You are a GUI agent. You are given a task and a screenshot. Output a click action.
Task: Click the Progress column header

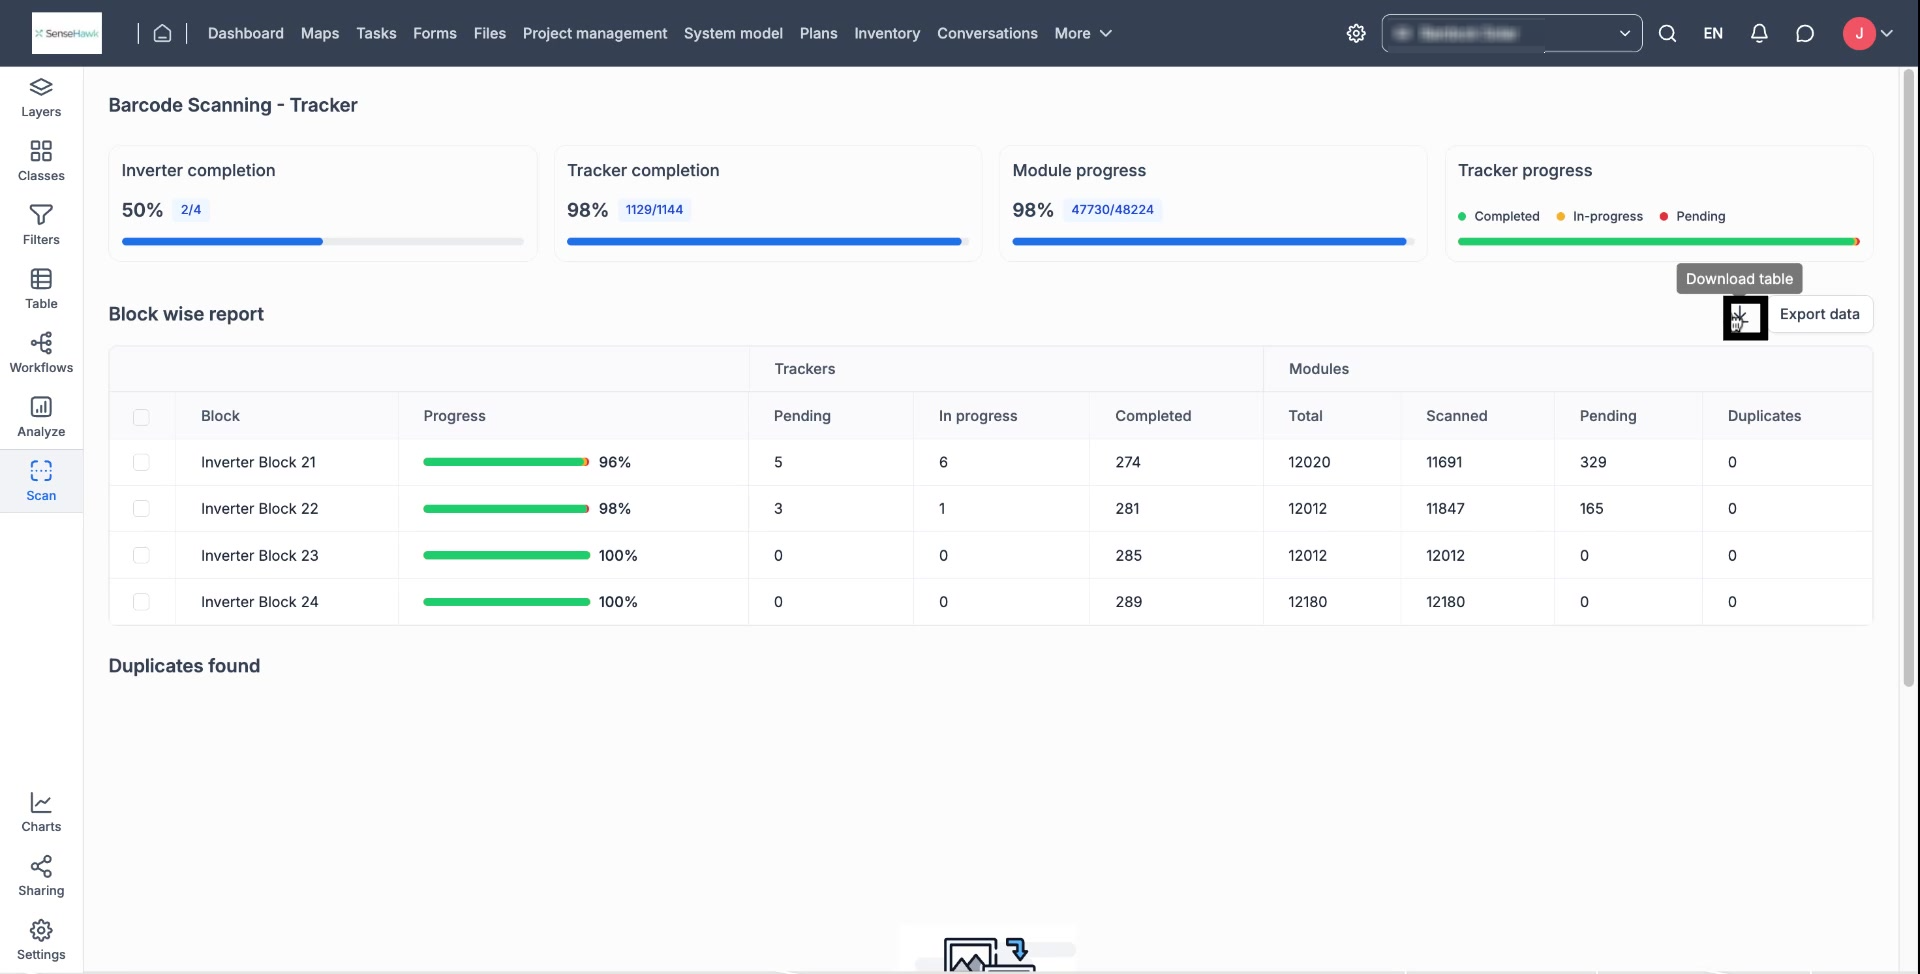click(x=454, y=416)
